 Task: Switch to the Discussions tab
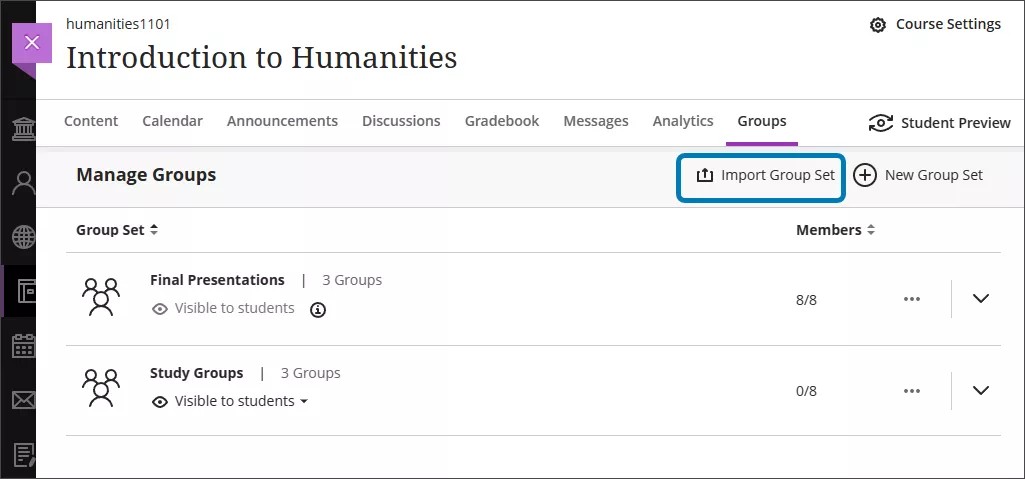click(x=401, y=121)
